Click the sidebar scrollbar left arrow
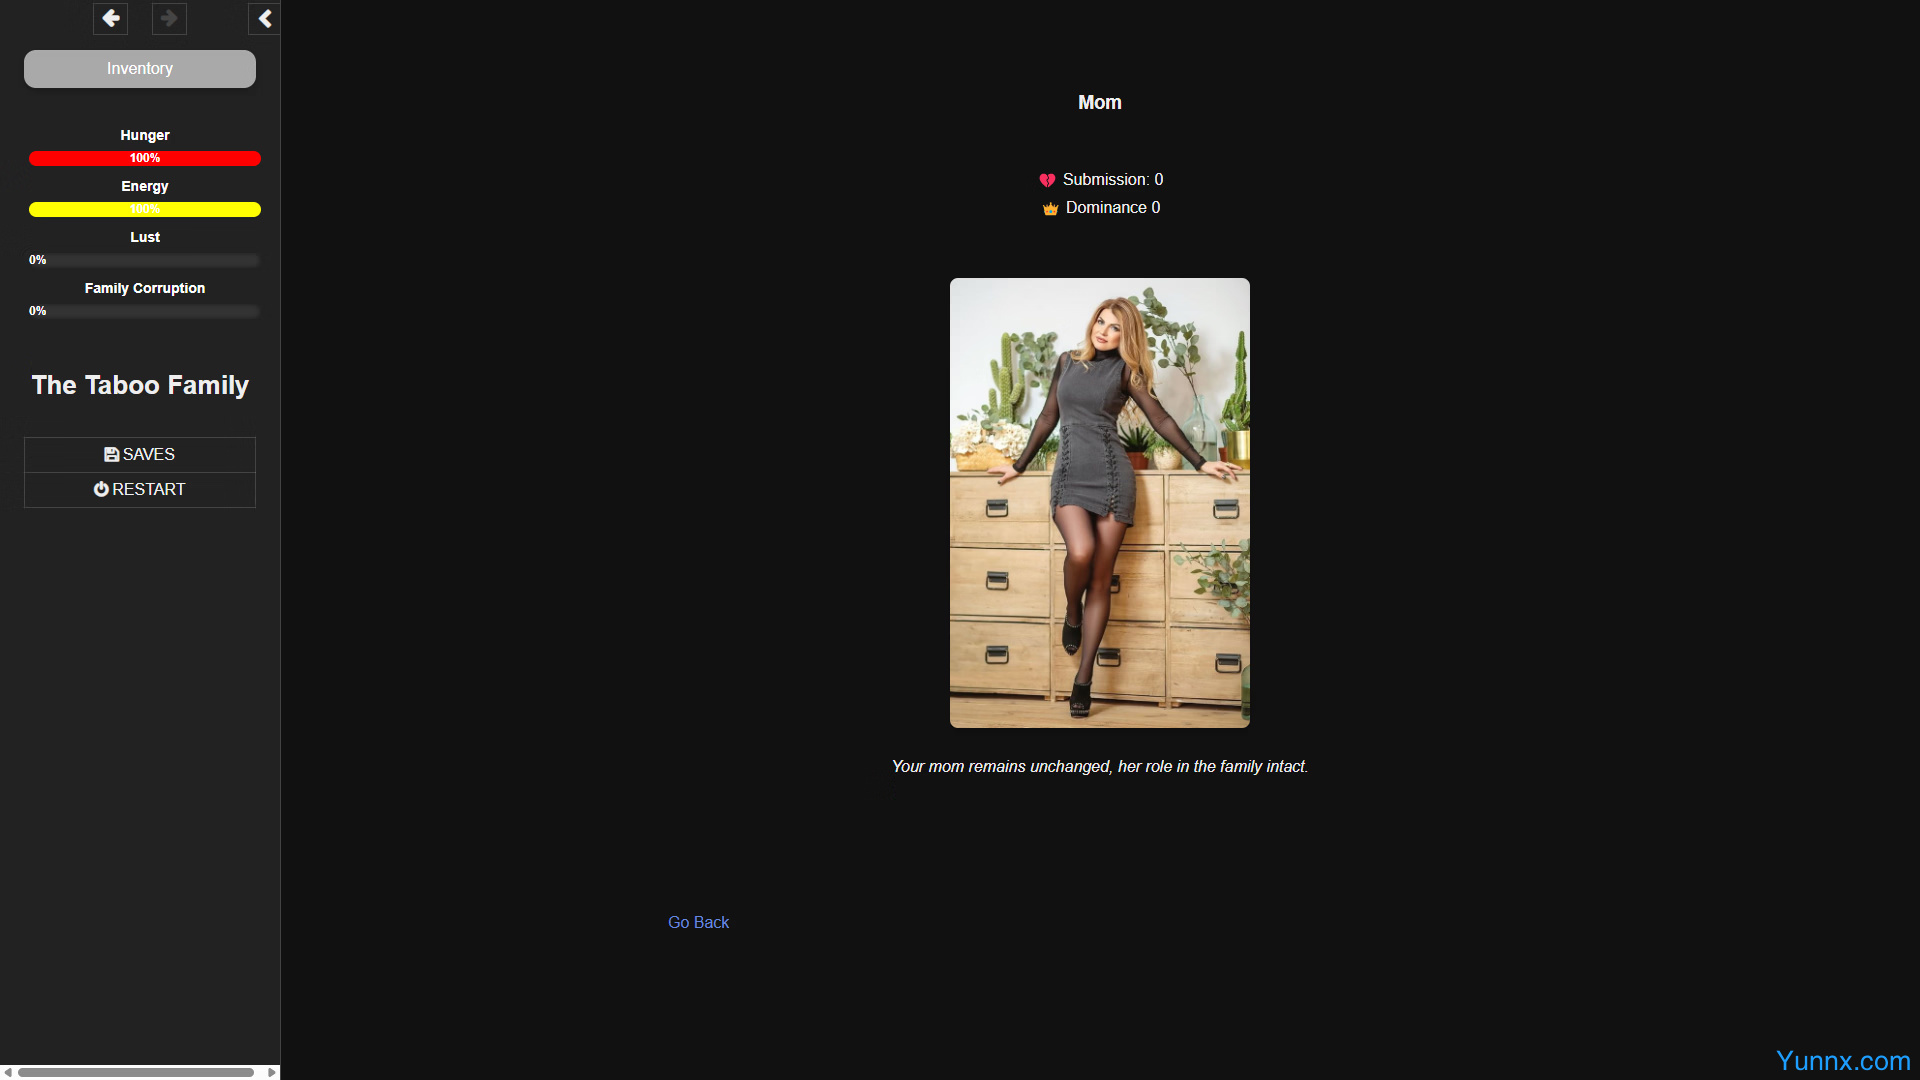This screenshot has width=1920, height=1080. 8,1072
